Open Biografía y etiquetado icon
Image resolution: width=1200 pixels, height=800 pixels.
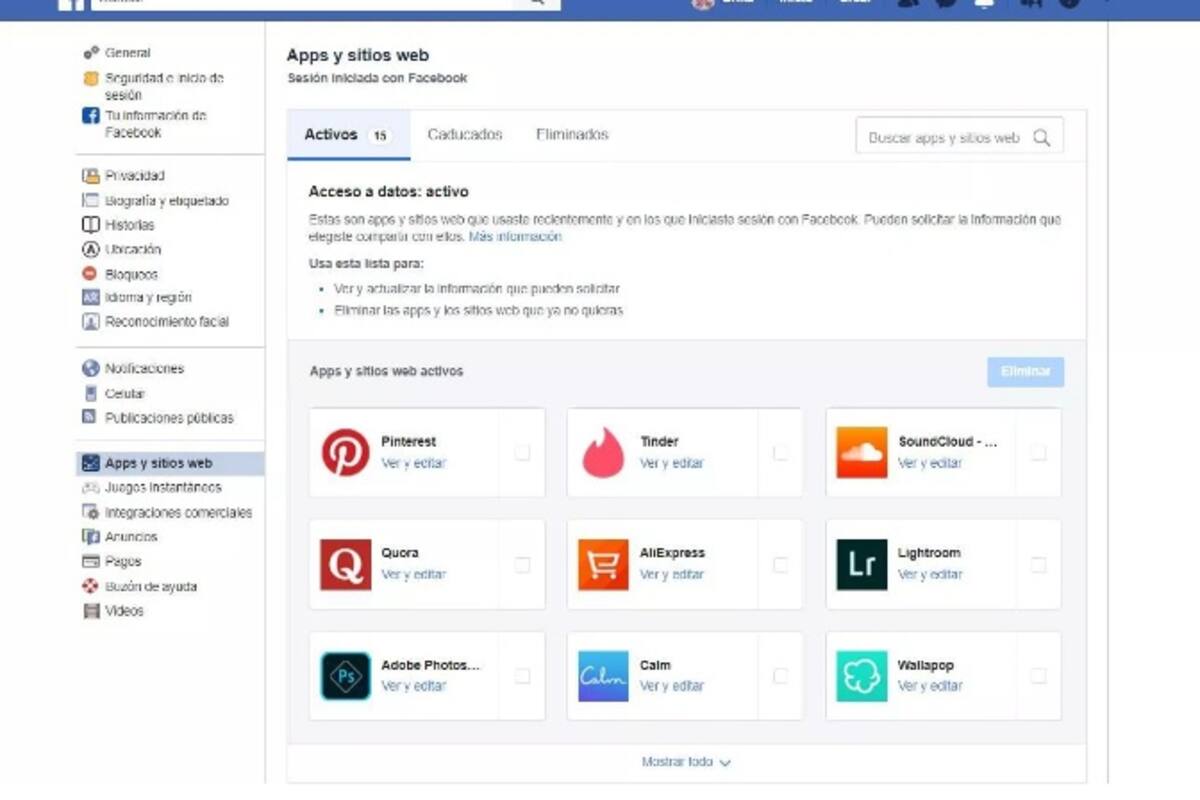pyautogui.click(x=91, y=201)
